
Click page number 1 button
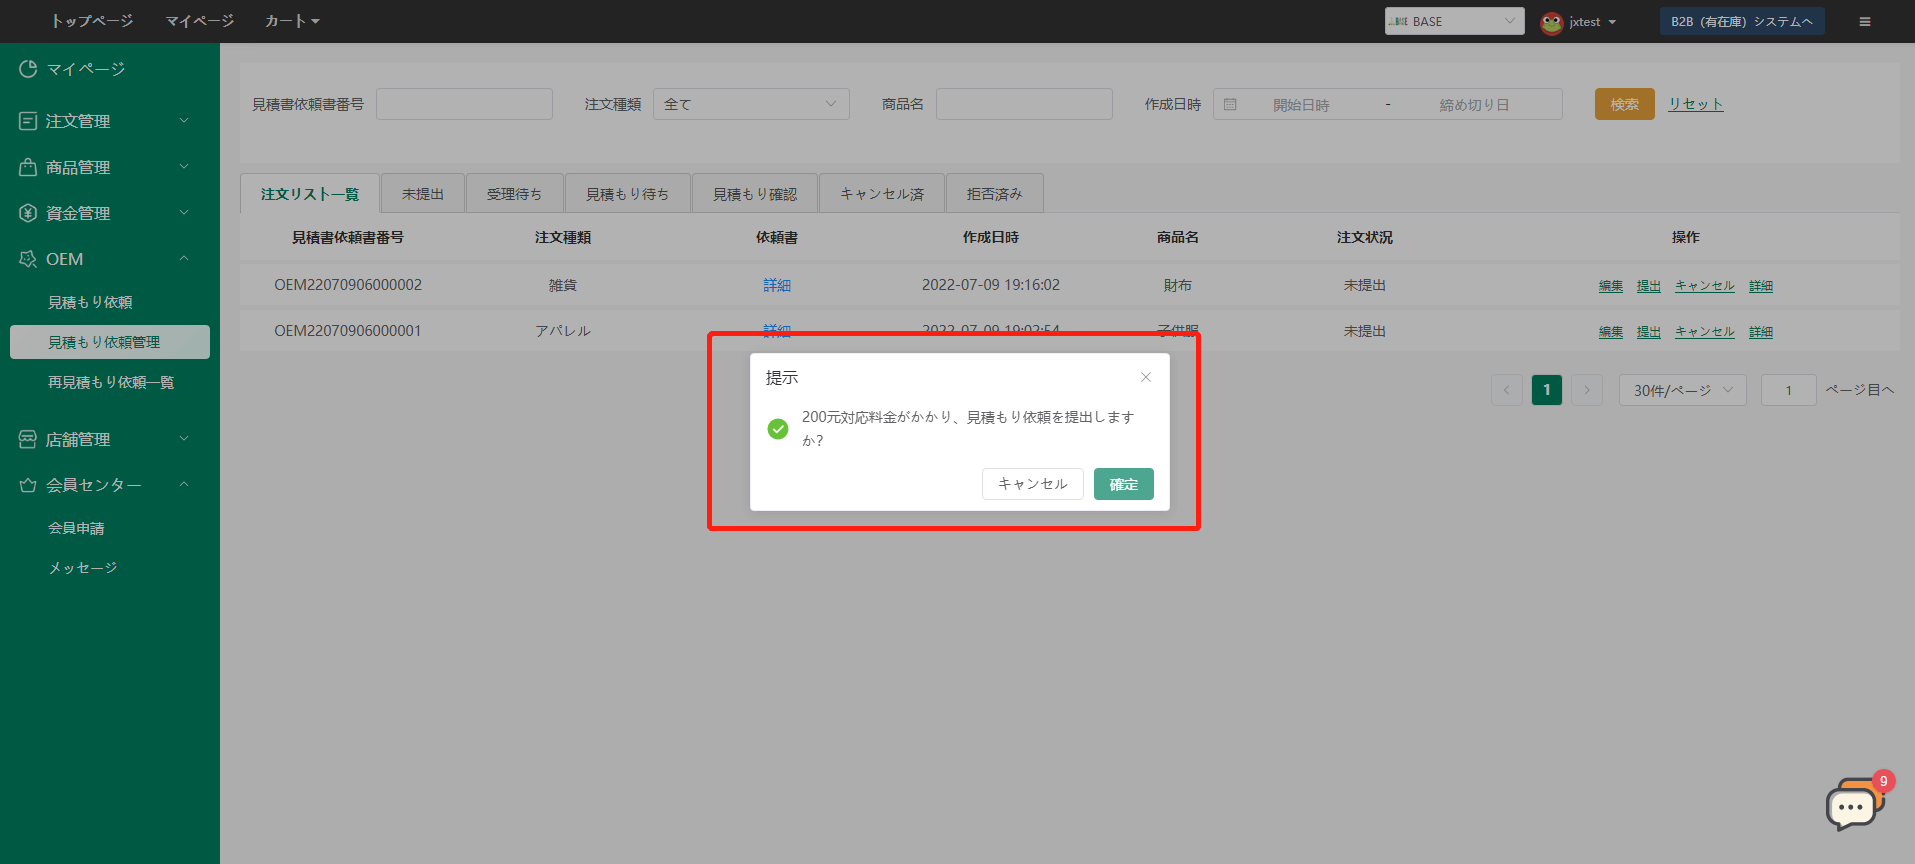pos(1547,390)
